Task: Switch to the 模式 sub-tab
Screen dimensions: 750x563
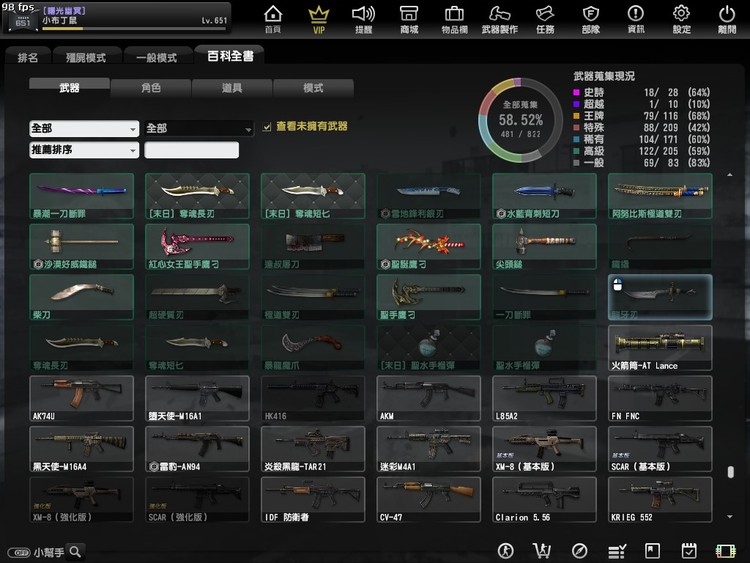Action: tap(313, 88)
